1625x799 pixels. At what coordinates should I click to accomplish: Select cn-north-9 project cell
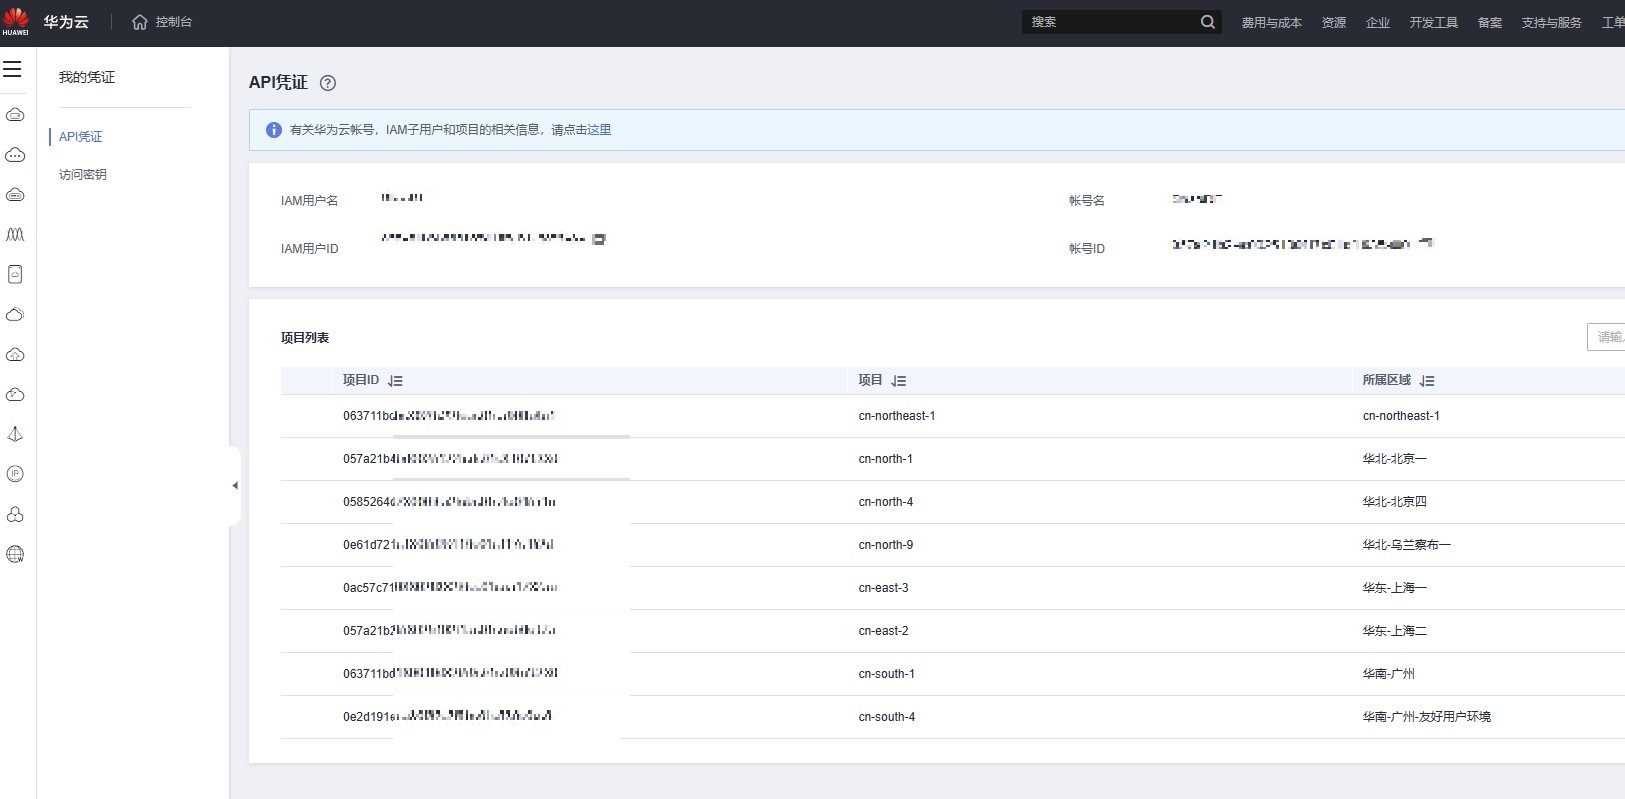886,545
